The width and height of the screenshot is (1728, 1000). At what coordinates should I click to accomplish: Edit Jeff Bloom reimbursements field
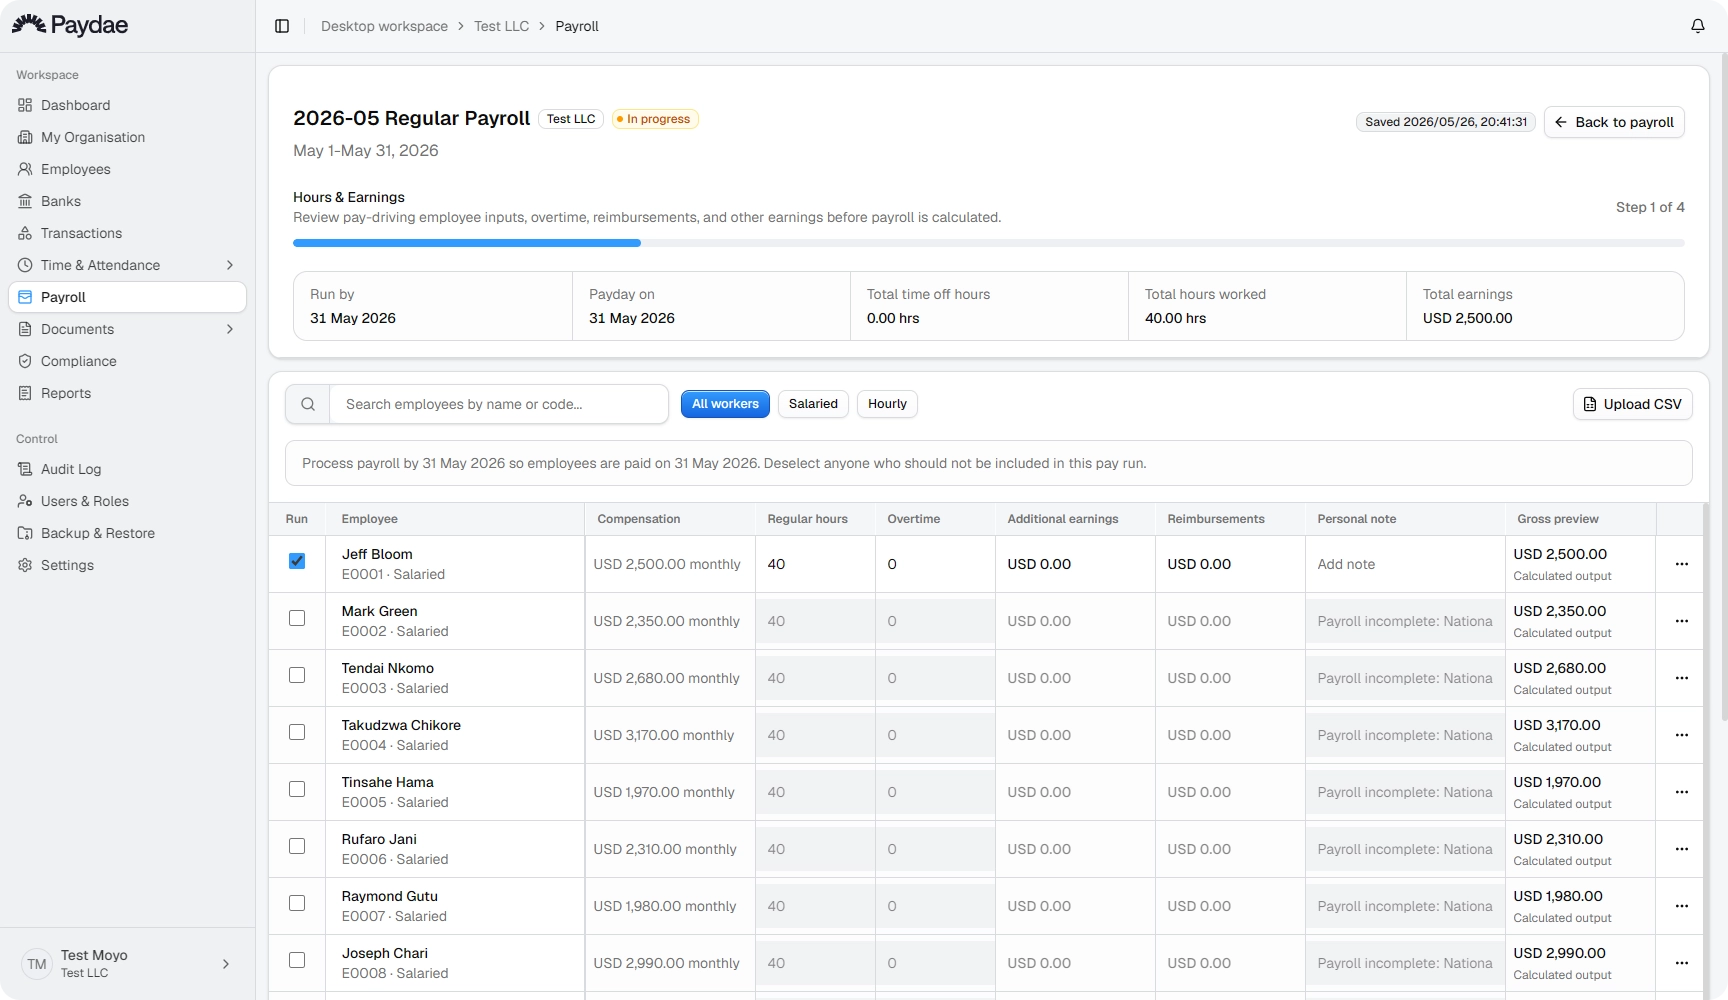tap(1230, 564)
